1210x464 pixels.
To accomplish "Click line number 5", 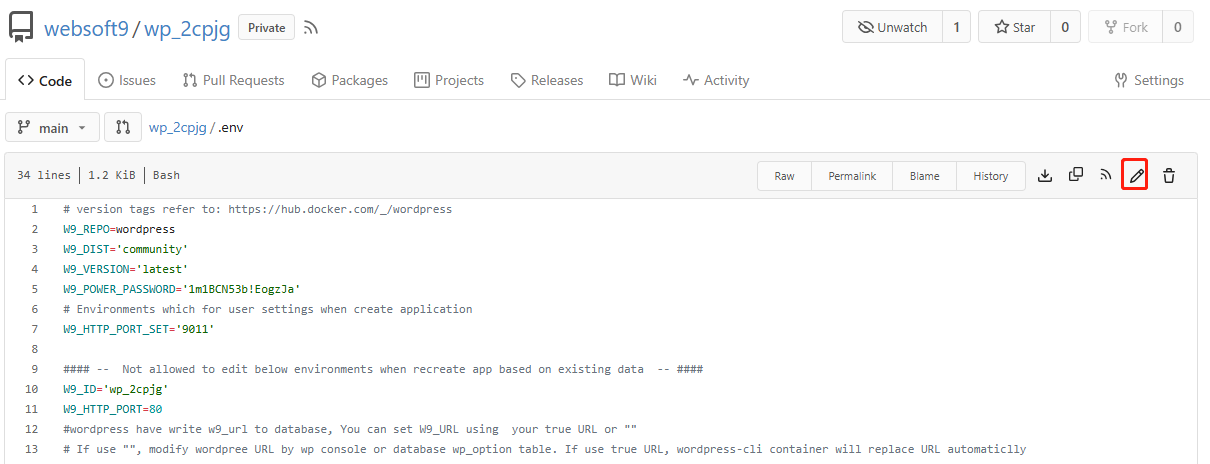I will [x=35, y=289].
